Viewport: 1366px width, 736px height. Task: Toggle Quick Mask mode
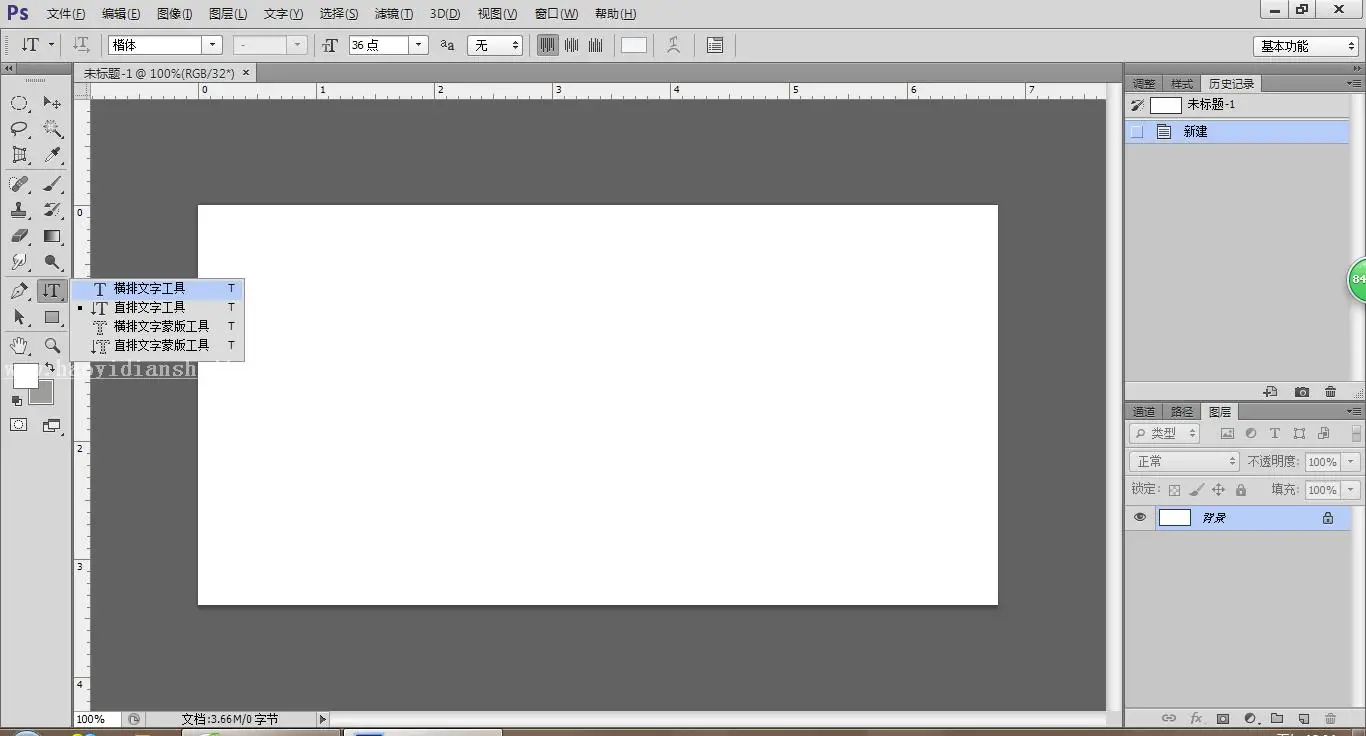pyautogui.click(x=19, y=425)
